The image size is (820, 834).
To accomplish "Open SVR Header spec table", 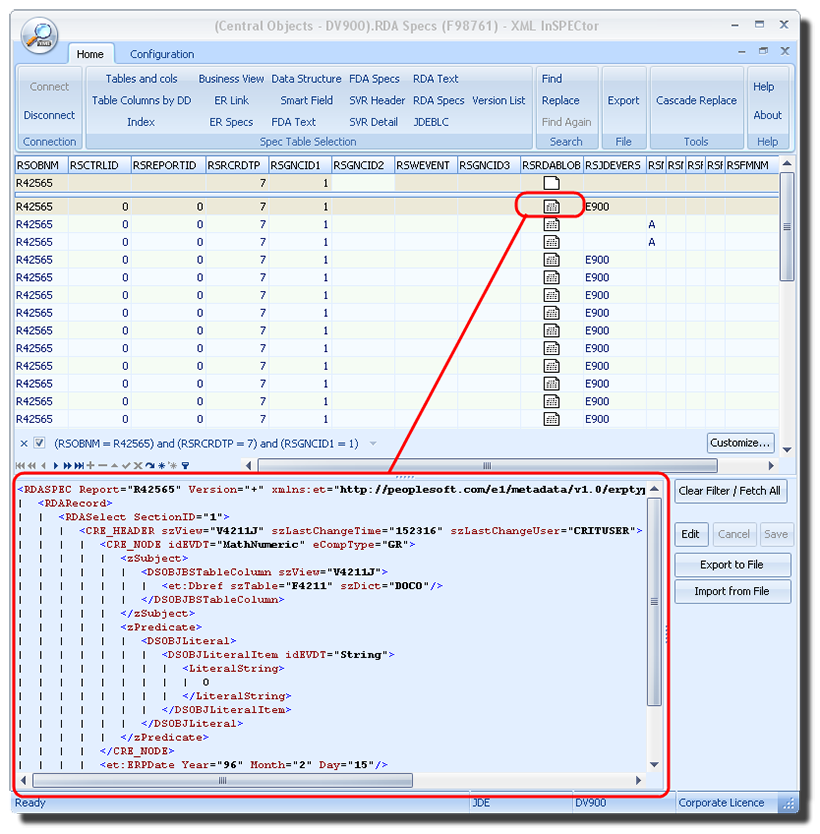I will pos(376,101).
